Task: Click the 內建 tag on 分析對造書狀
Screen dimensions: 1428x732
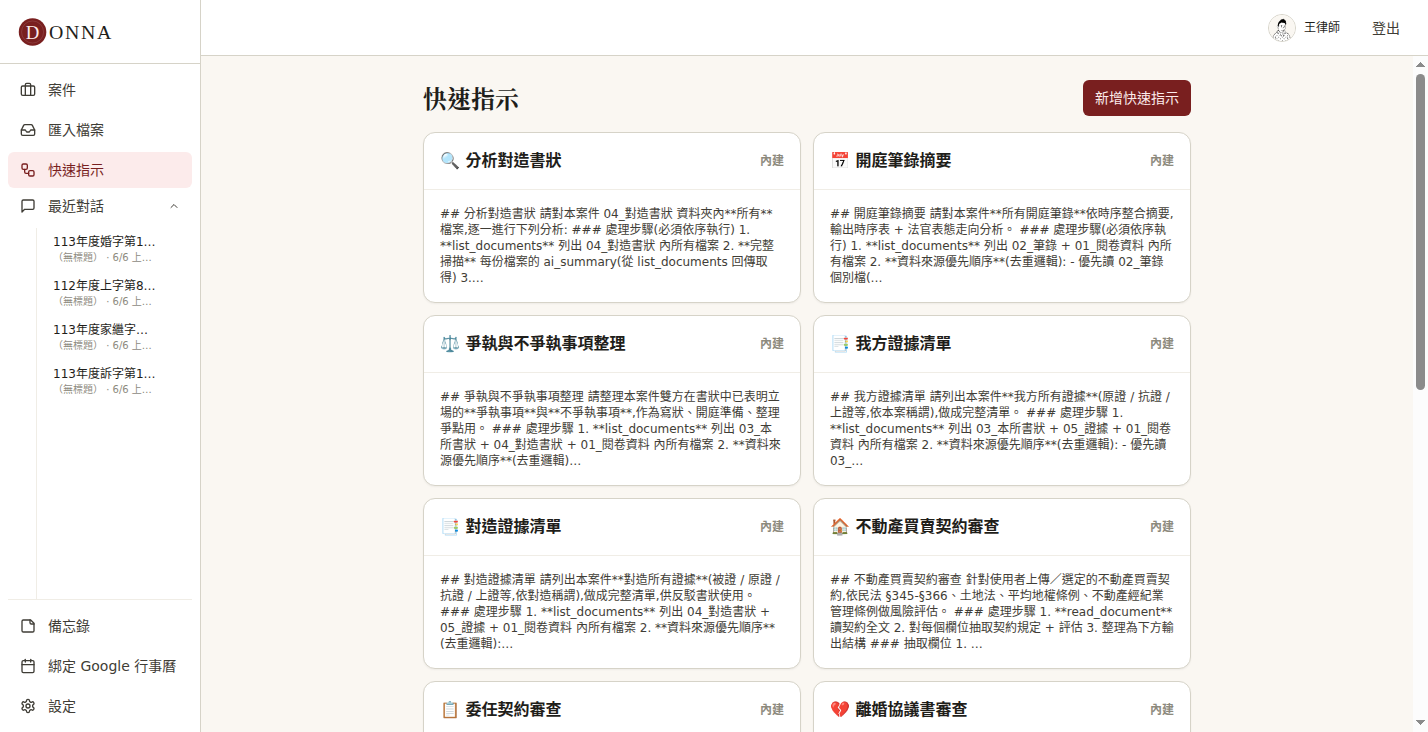Action: (772, 161)
